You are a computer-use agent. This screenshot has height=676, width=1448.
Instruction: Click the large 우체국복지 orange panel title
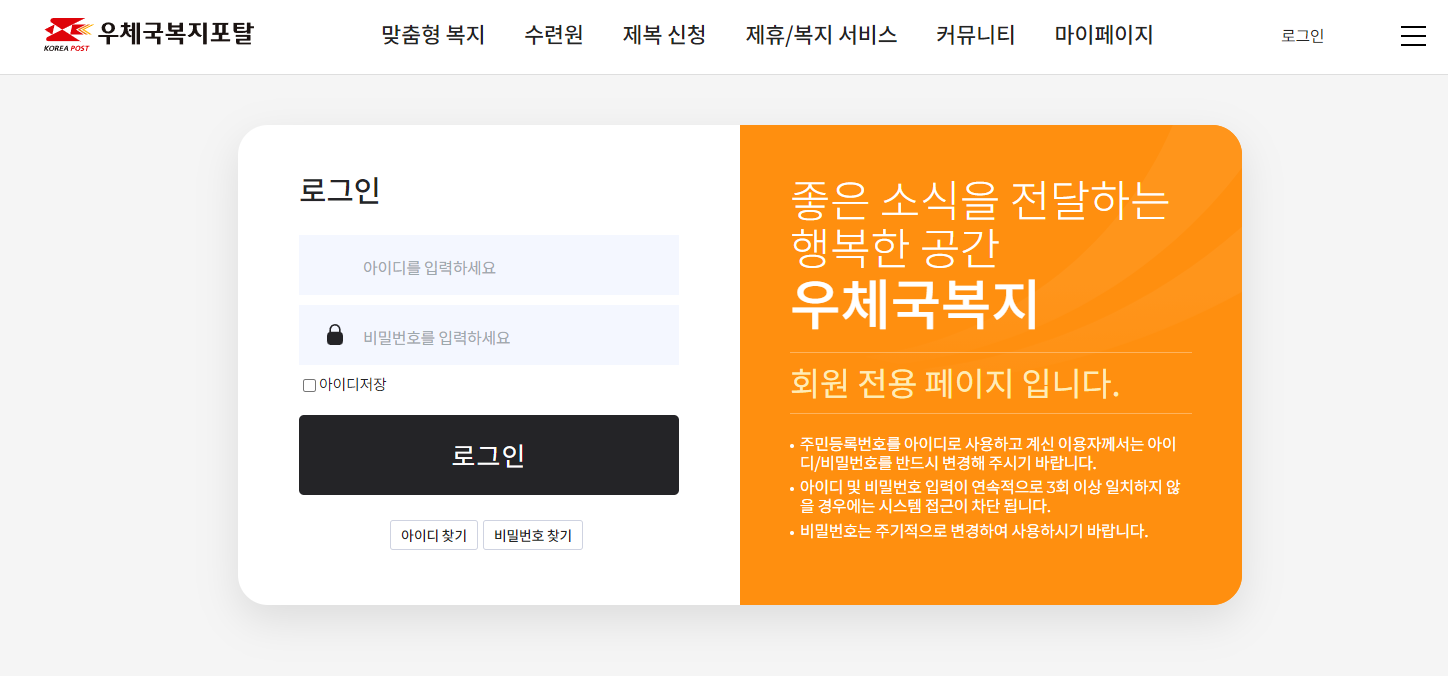click(x=914, y=305)
